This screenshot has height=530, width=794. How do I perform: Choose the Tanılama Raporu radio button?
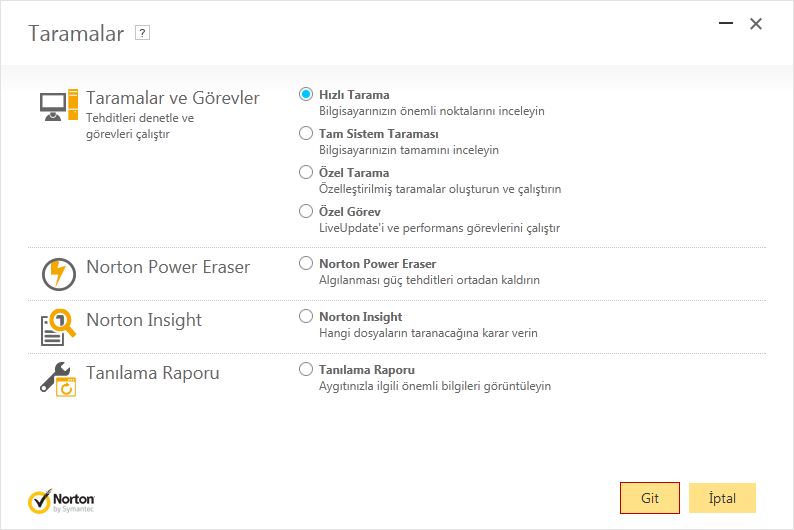click(x=306, y=369)
